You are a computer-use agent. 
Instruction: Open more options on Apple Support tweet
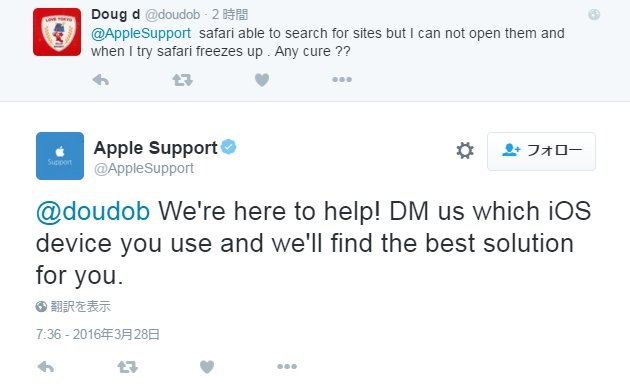click(287, 366)
